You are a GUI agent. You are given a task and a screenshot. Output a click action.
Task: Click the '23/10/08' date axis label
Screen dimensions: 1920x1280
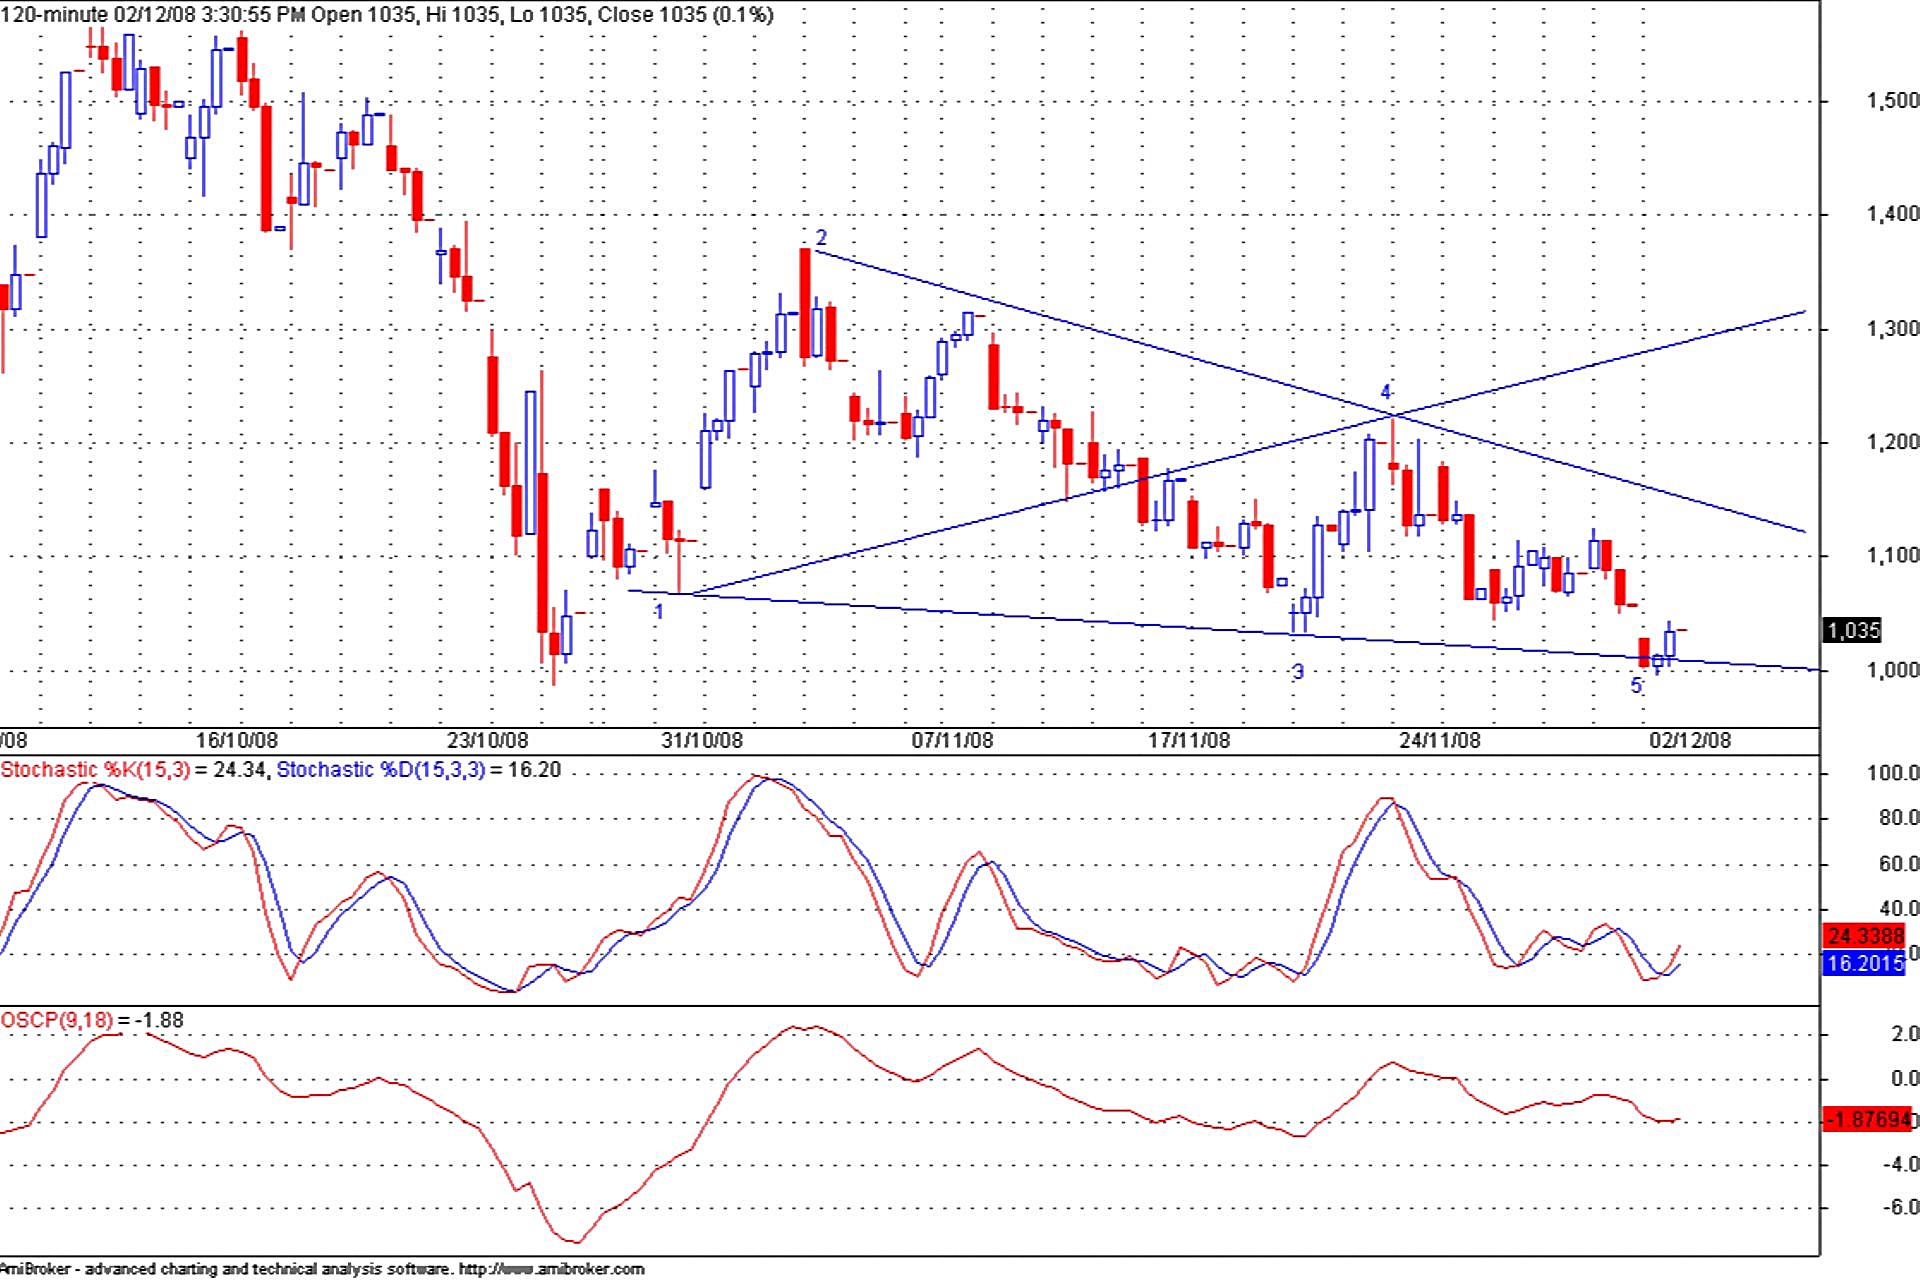(x=487, y=740)
